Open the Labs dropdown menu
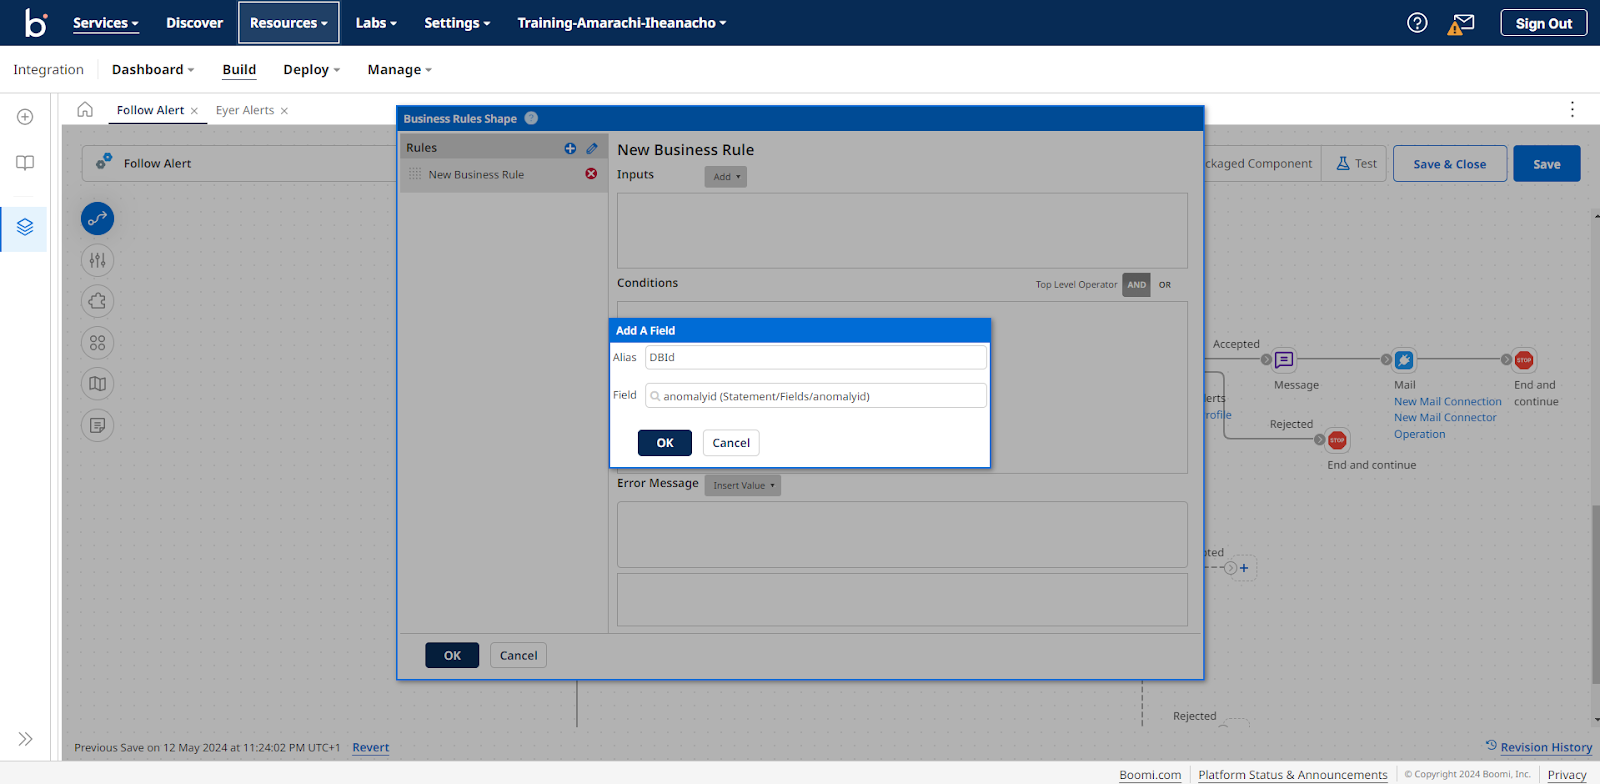Image resolution: width=1600 pixels, height=784 pixels. [x=376, y=23]
